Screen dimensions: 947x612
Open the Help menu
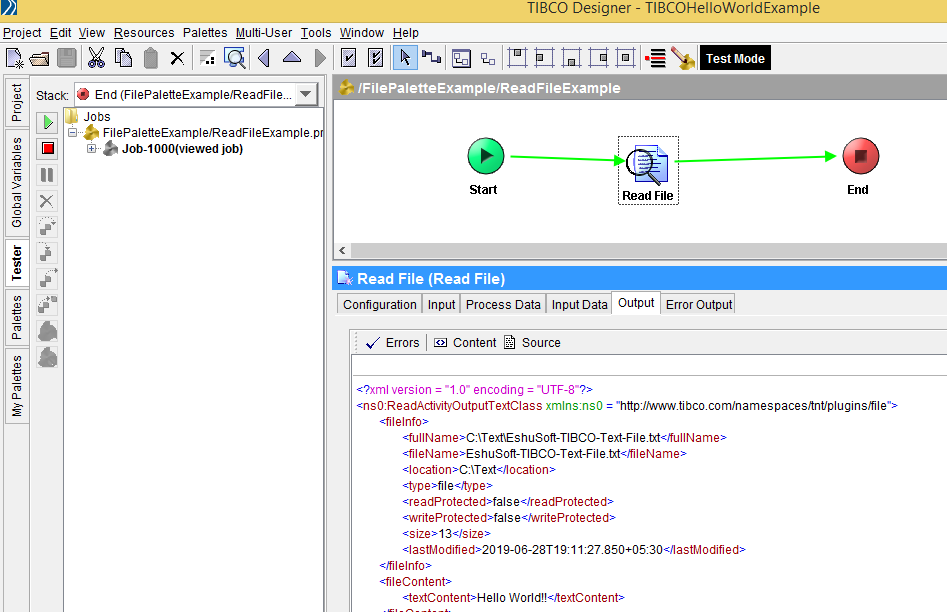coord(405,33)
